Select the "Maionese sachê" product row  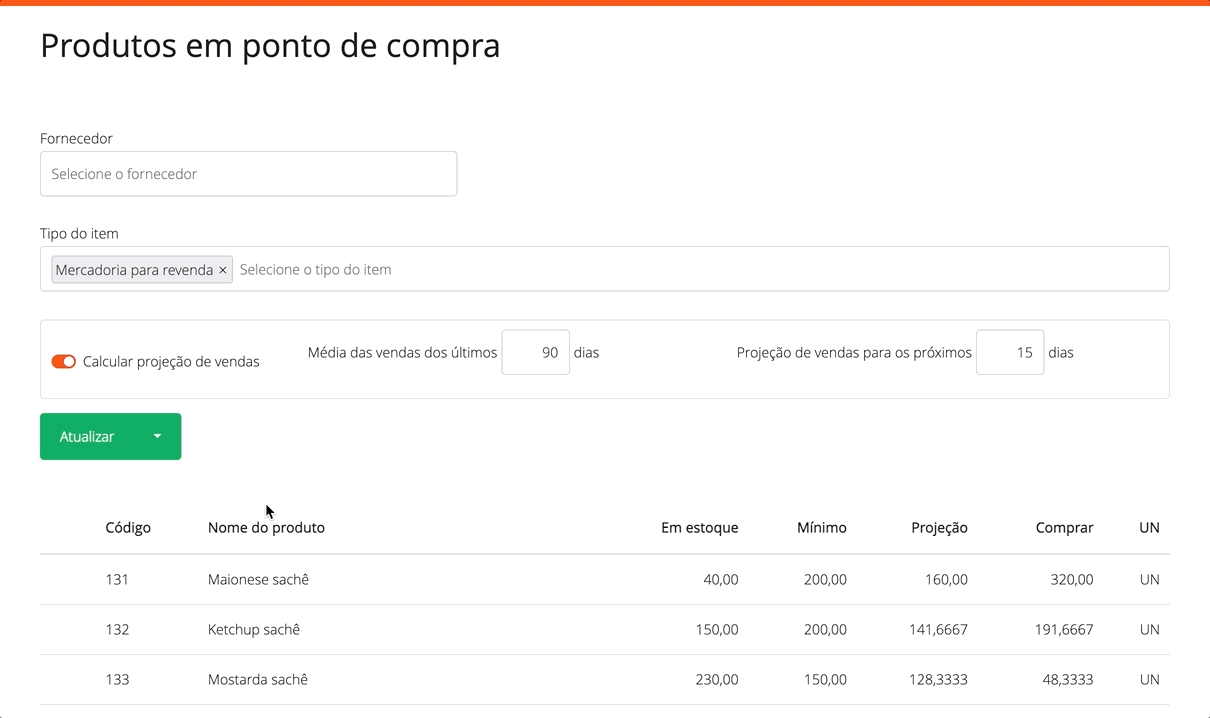tap(260, 579)
